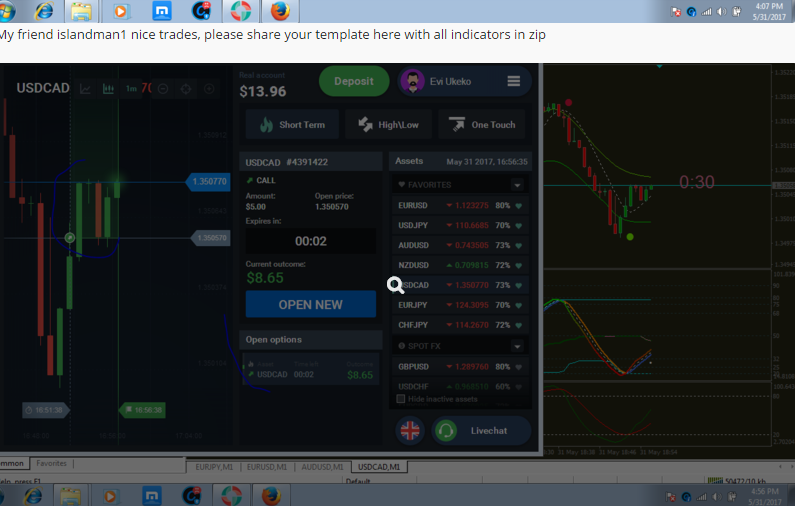Click volume speaker icon near 4:07 PM clock
The height and width of the screenshot is (506, 795).
click(x=721, y=12)
